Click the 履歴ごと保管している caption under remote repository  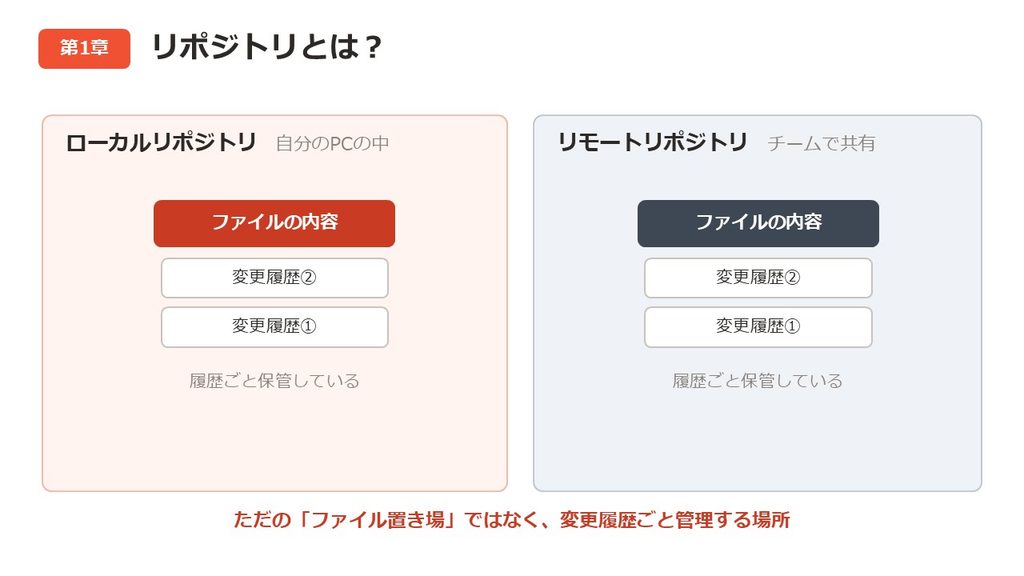pyautogui.click(x=758, y=381)
